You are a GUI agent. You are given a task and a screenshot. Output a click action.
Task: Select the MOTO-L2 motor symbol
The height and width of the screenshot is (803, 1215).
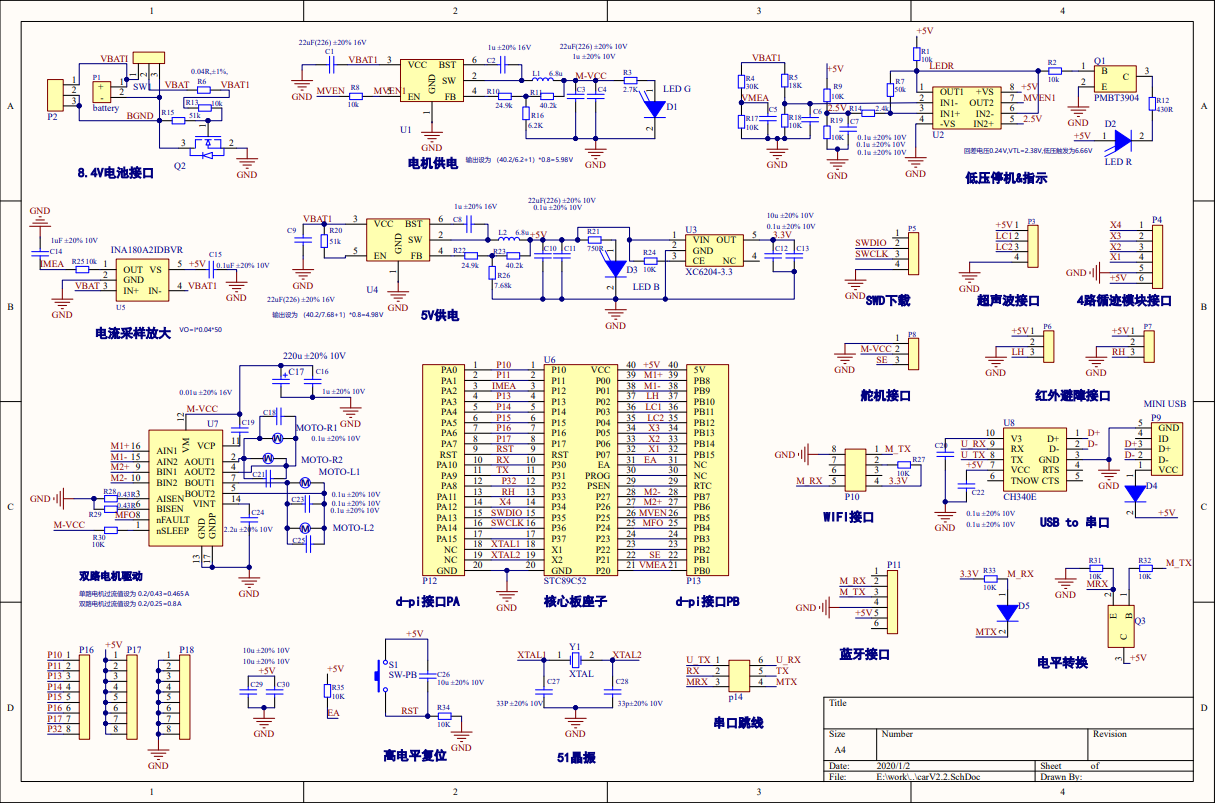click(306, 526)
